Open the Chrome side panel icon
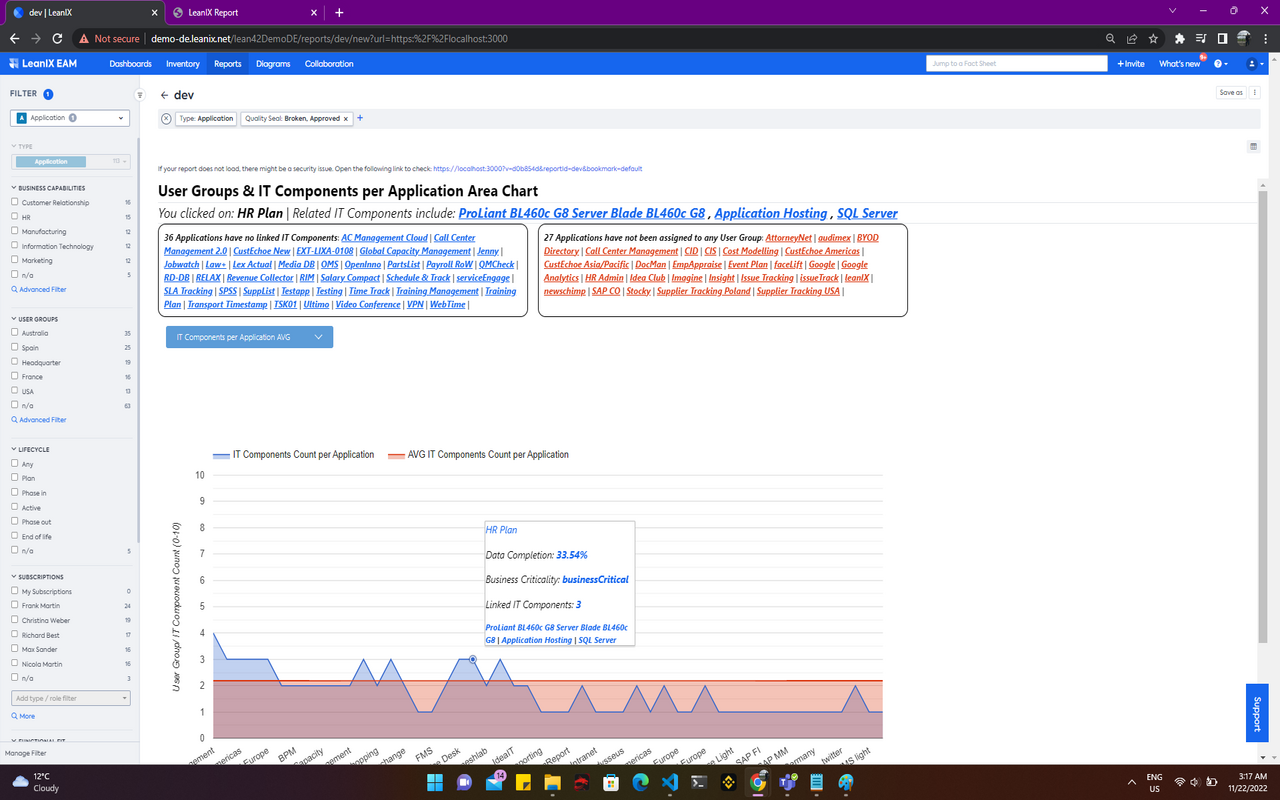This screenshot has width=1280, height=800. point(1222,38)
